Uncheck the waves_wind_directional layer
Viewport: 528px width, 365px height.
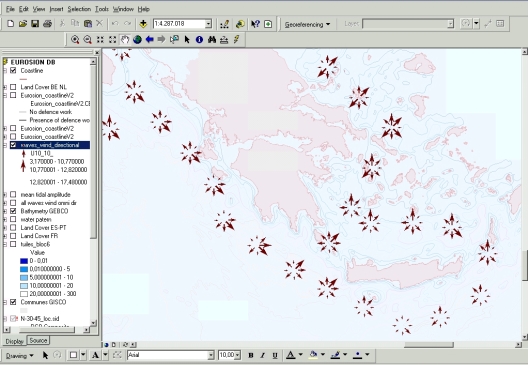(13, 145)
